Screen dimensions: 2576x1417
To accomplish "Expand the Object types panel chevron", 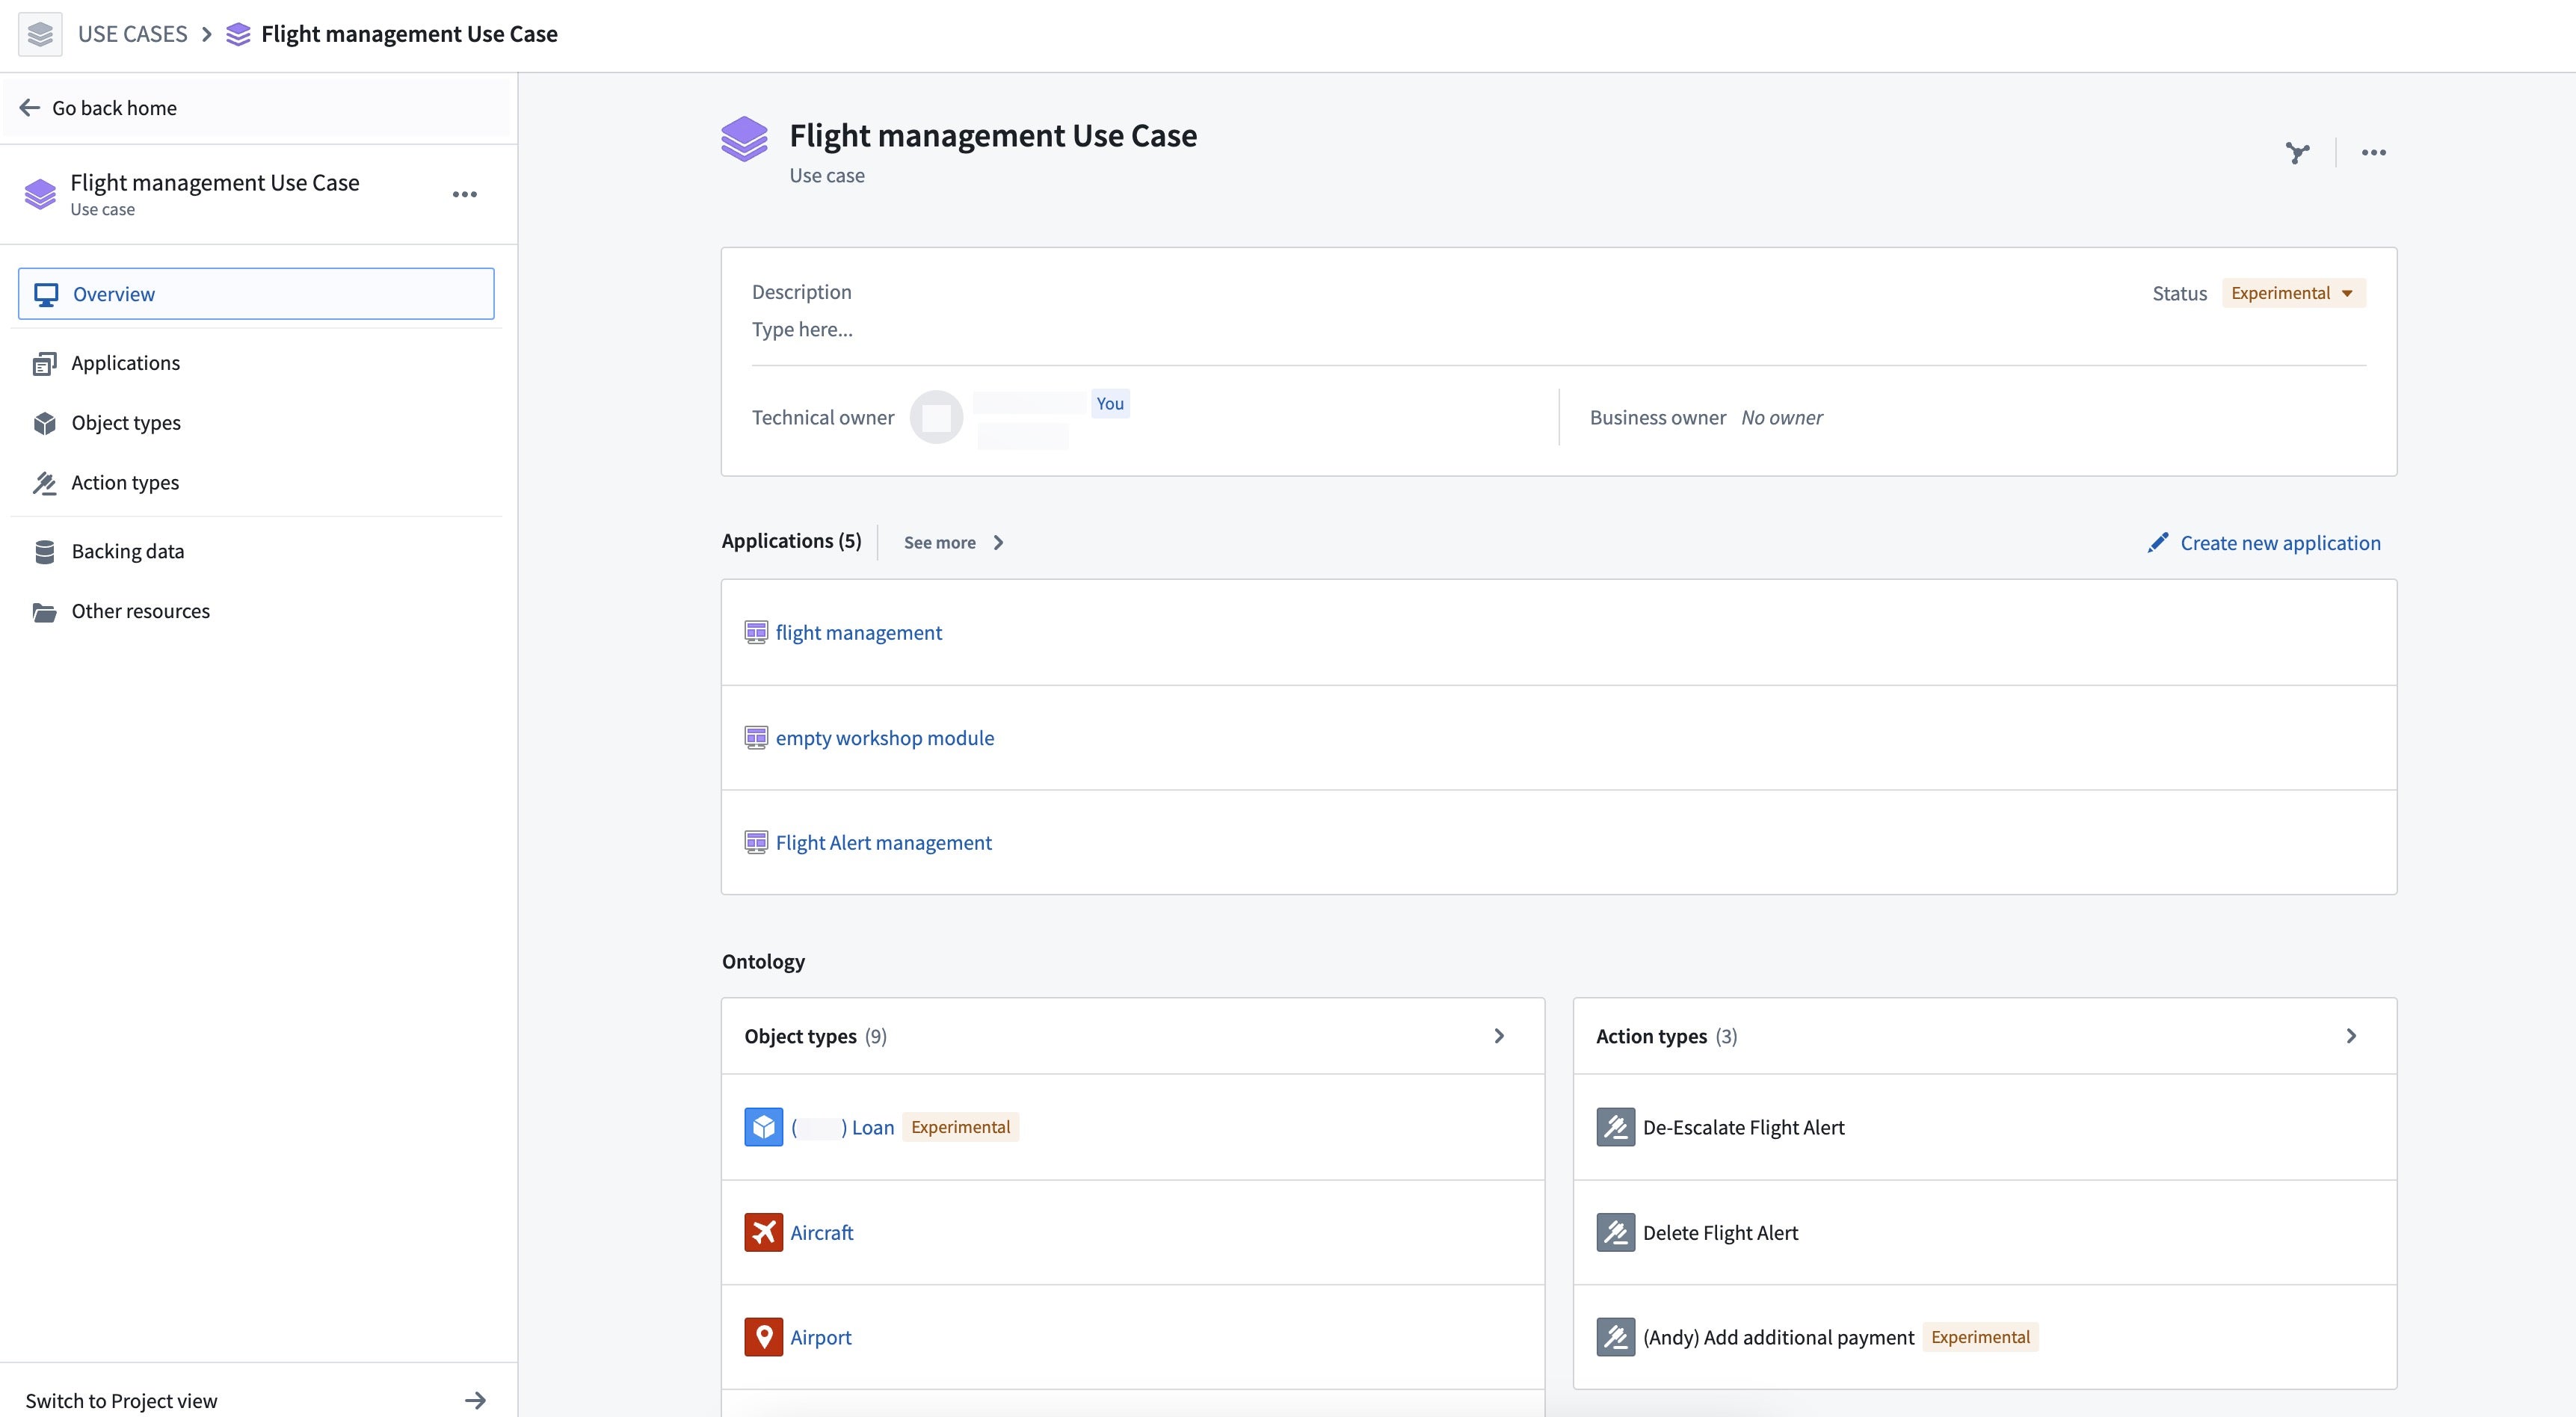I will (x=1499, y=1036).
